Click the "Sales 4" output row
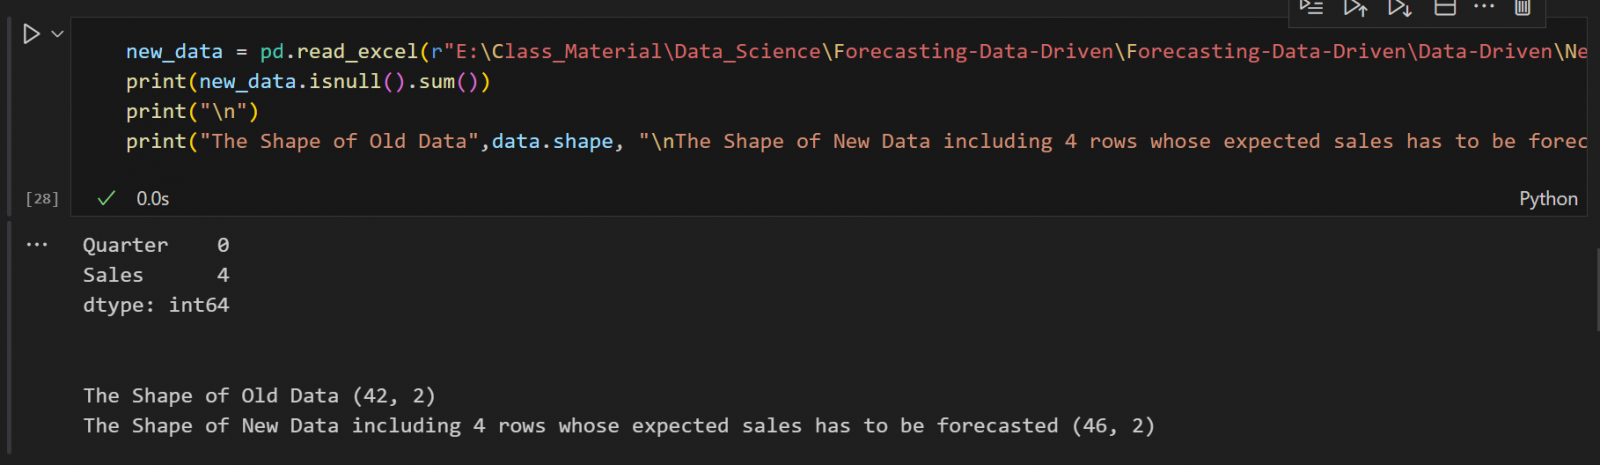Screen dimensions: 1600x465 155,275
